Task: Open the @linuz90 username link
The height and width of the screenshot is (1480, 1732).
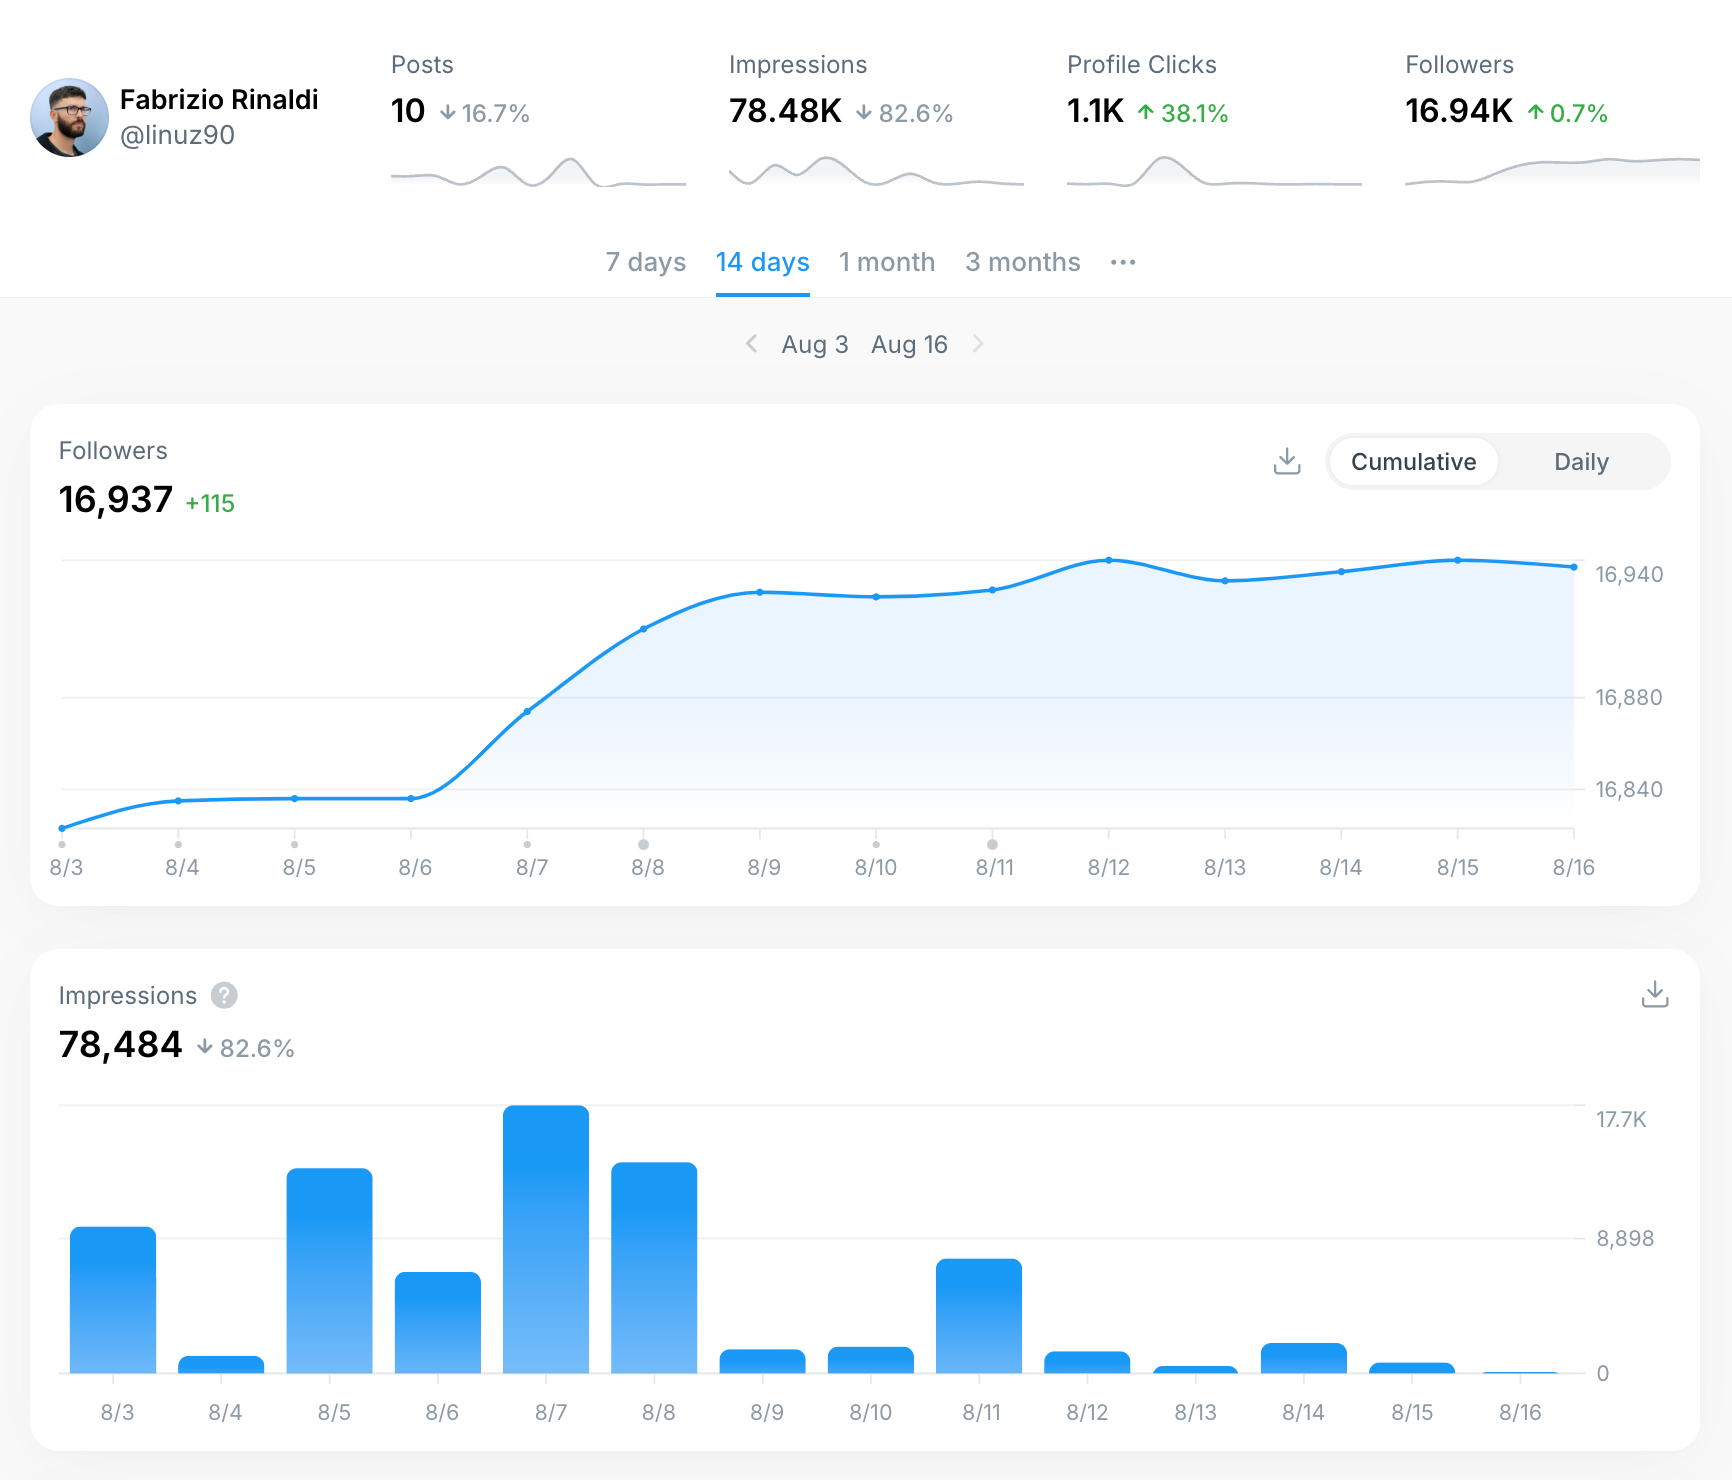Action: 177,134
